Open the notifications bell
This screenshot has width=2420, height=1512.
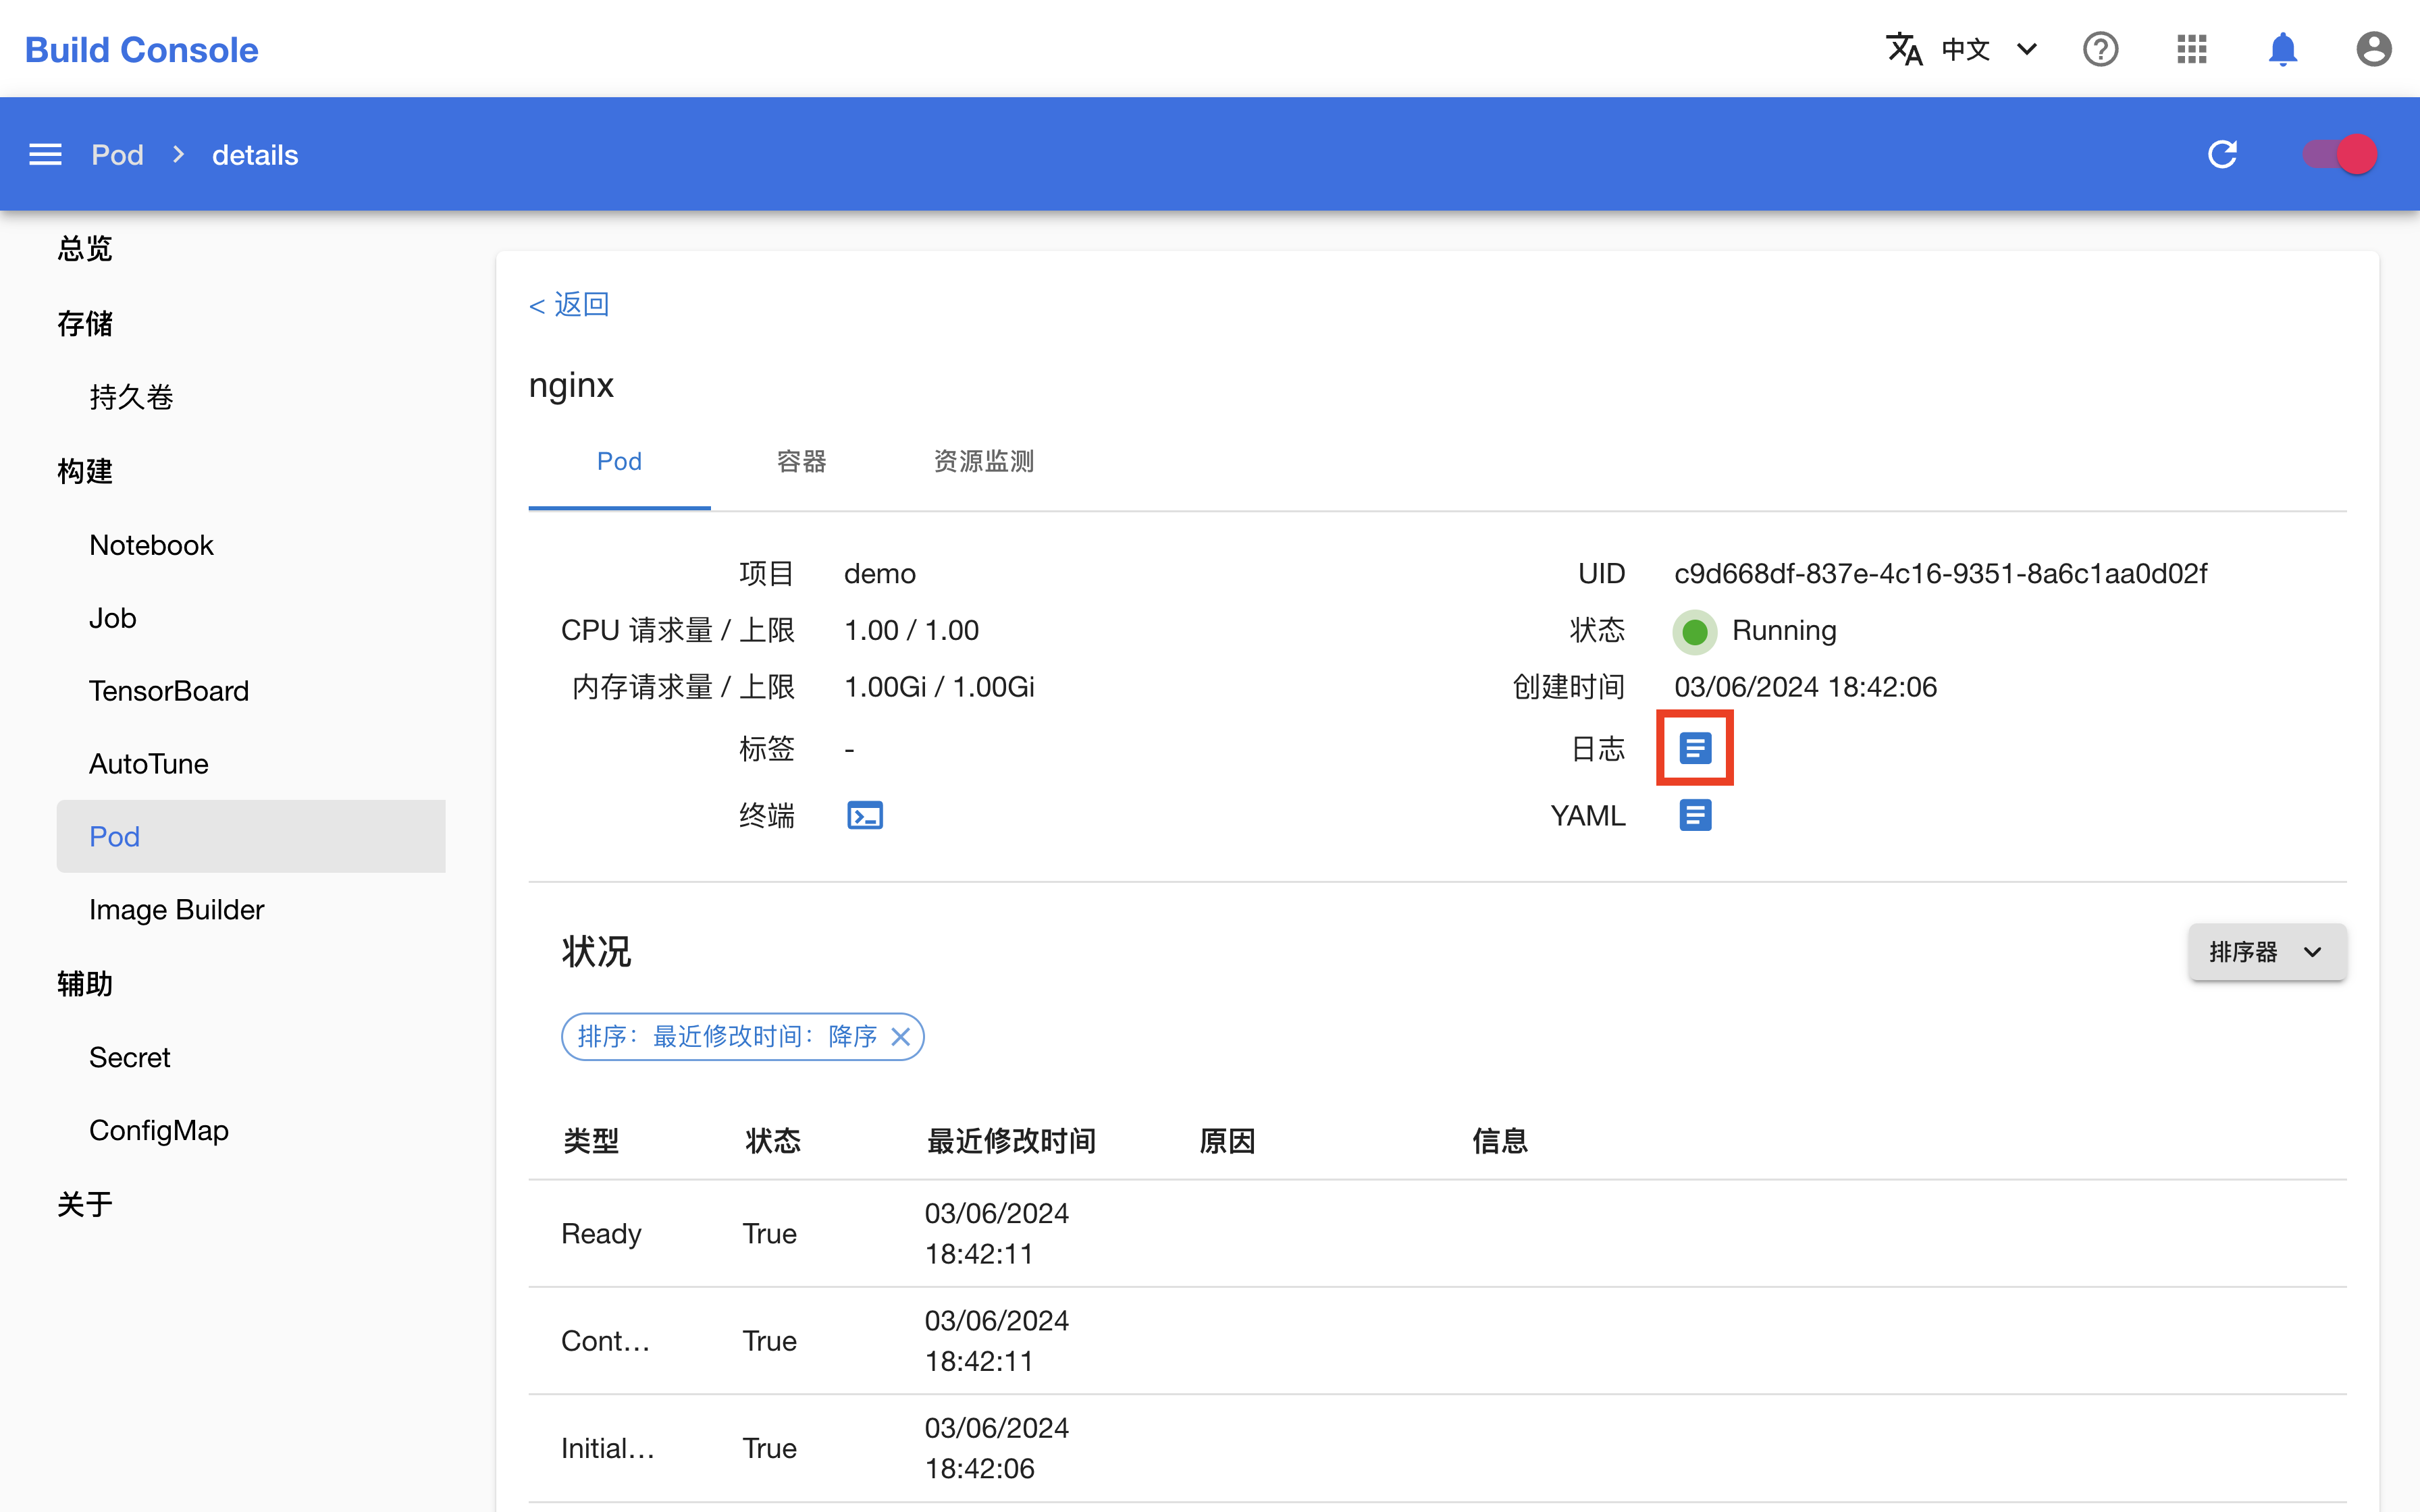point(2282,49)
